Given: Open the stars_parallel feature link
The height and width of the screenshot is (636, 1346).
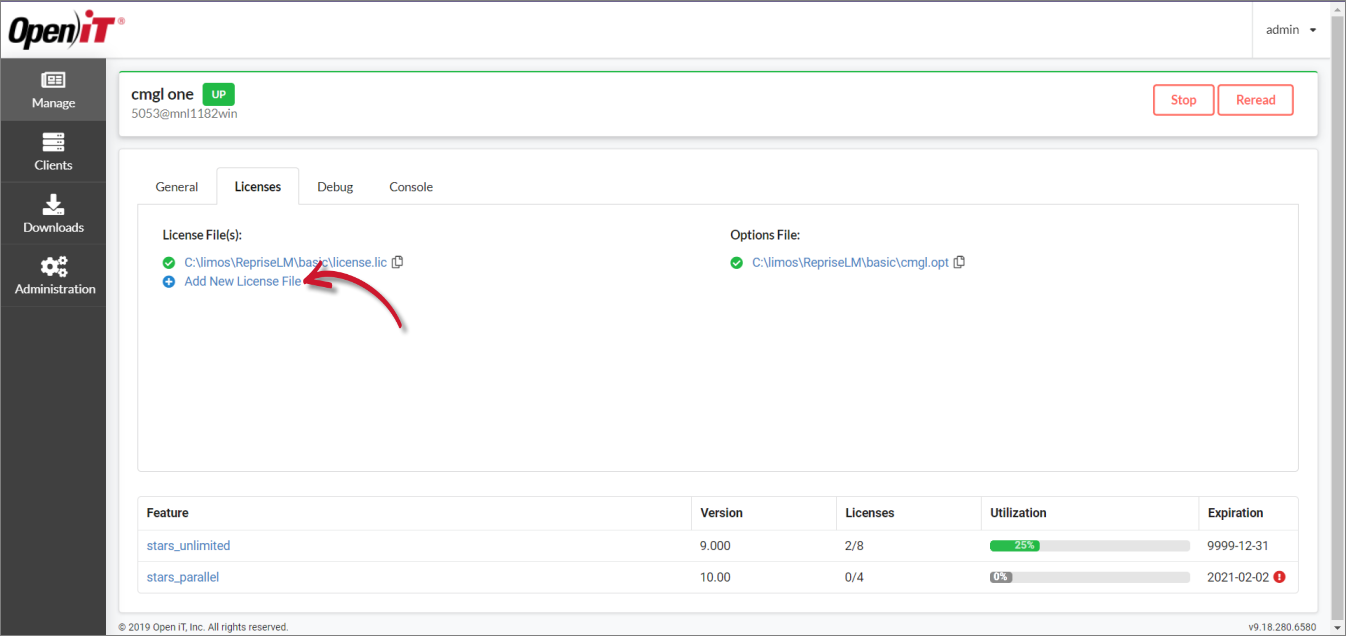Looking at the screenshot, I should [x=182, y=577].
